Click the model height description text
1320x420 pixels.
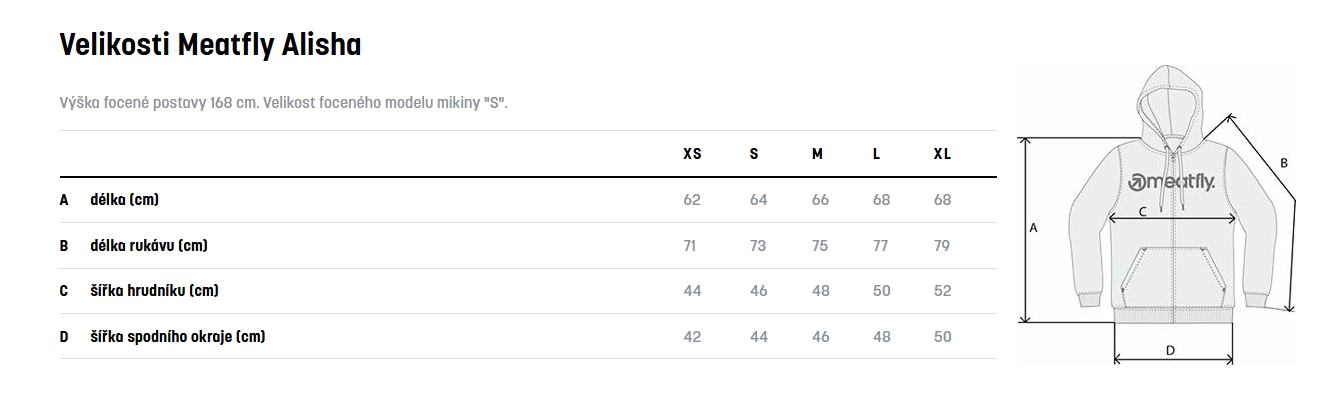click(284, 103)
